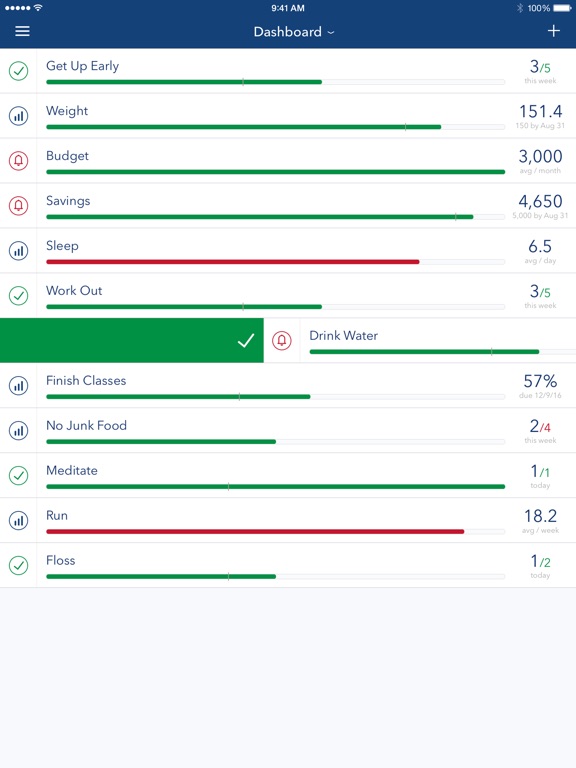Open the chart icon beside Finish Classes
The image size is (576, 768).
tap(19, 385)
